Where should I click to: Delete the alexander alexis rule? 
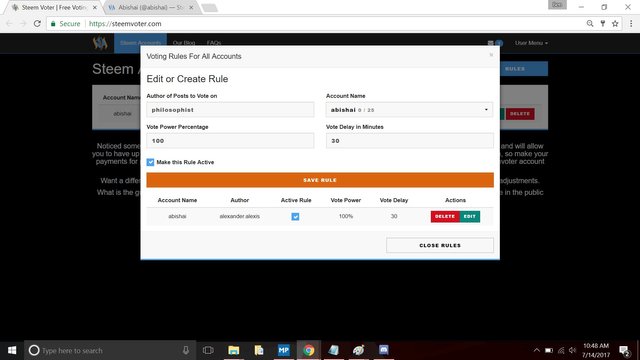(445, 216)
